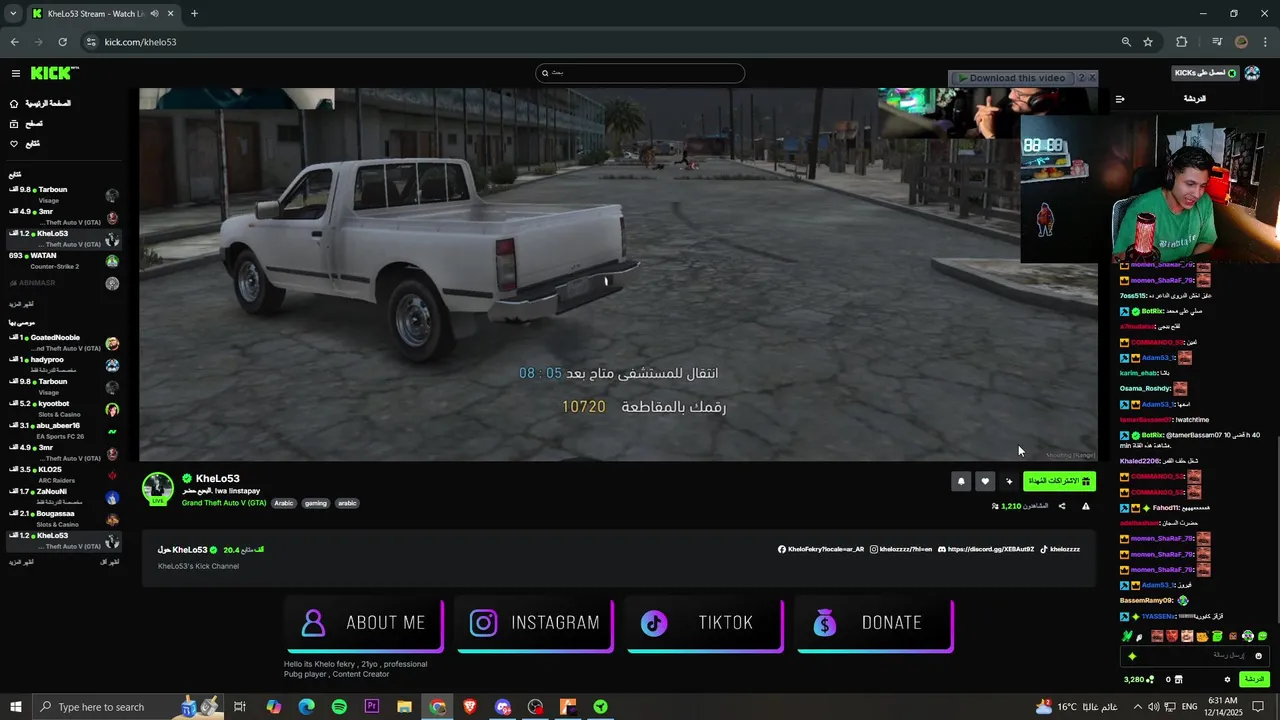This screenshot has width=1280, height=720.
Task: Click the TIKTOK panel banner
Action: point(705,624)
